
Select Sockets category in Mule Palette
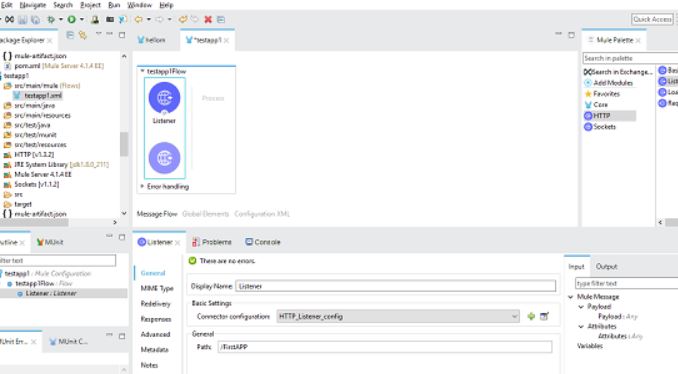[x=600, y=127]
